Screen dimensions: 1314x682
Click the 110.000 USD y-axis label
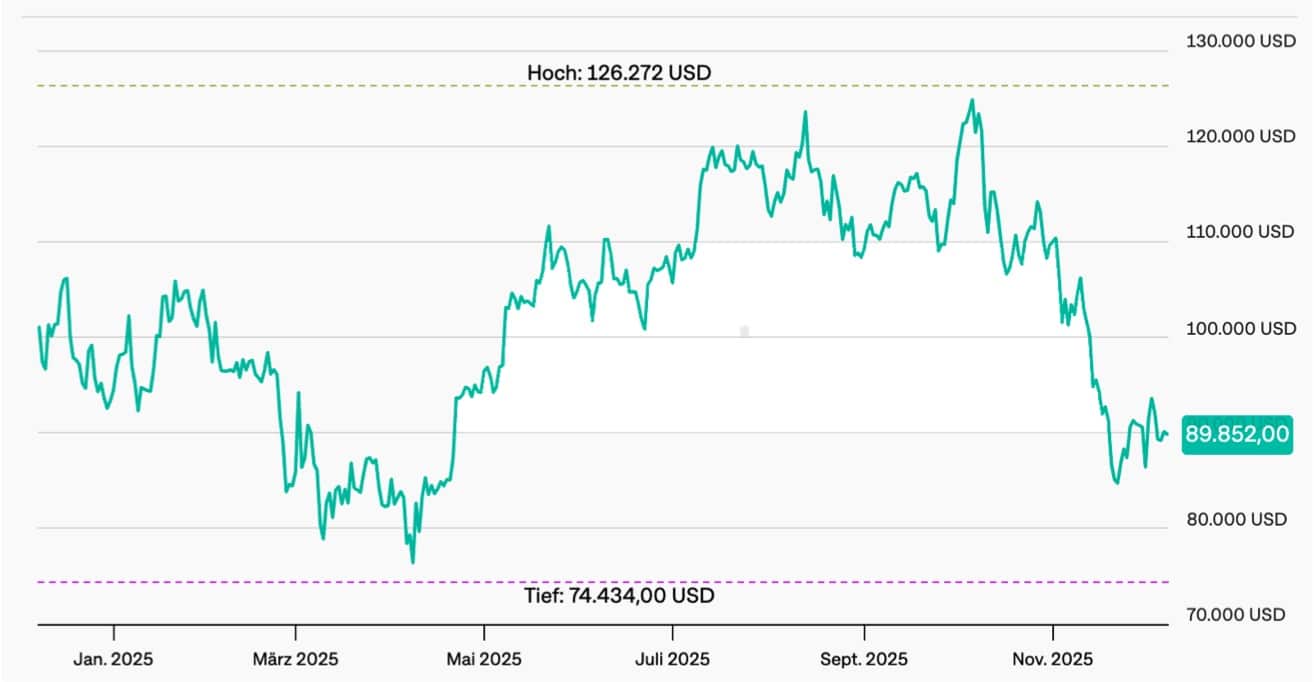pos(1240,232)
